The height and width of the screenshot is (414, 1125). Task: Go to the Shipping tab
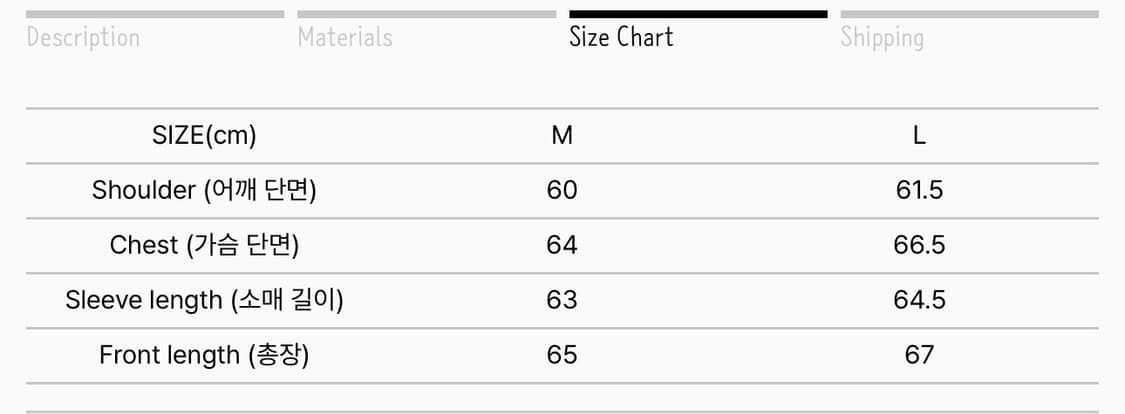[x=882, y=38]
